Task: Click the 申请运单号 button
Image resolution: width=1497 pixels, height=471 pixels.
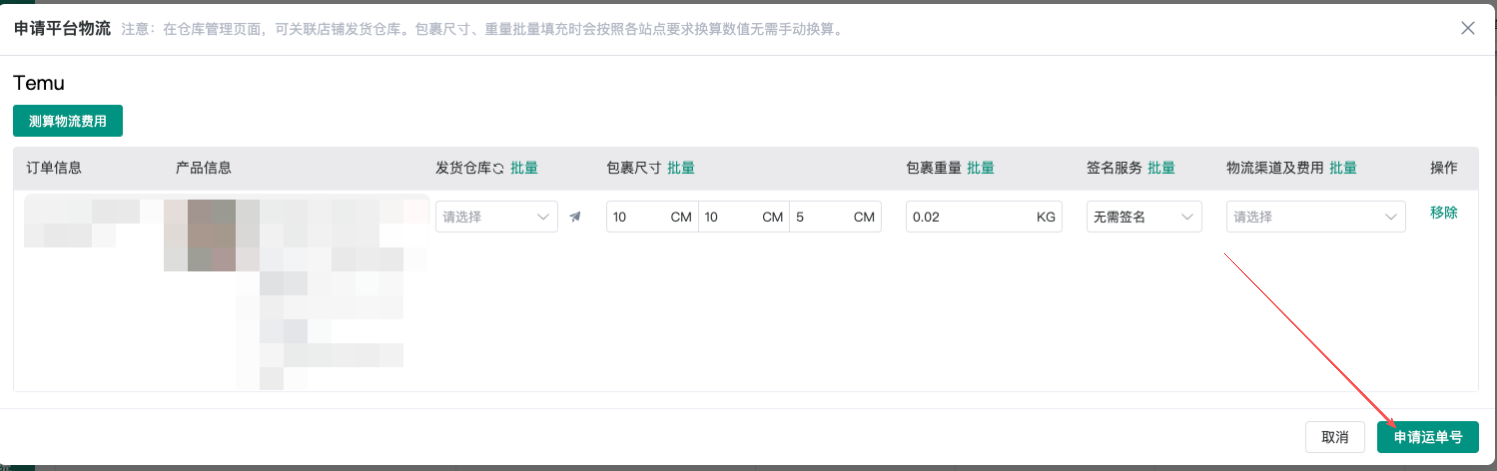Action: tap(1427, 437)
